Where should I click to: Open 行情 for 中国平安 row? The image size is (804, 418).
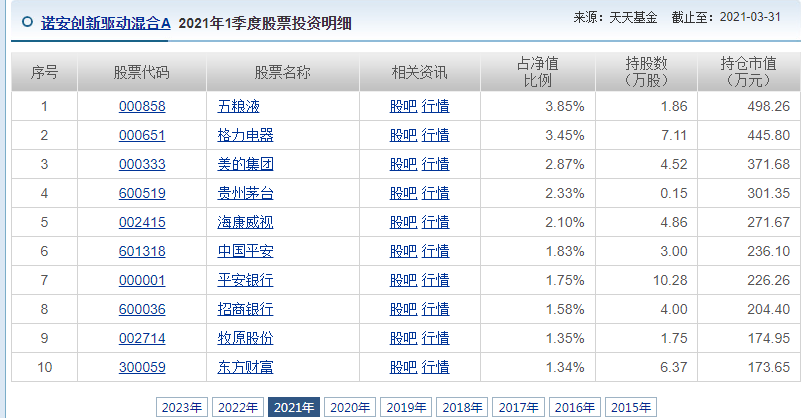point(435,251)
